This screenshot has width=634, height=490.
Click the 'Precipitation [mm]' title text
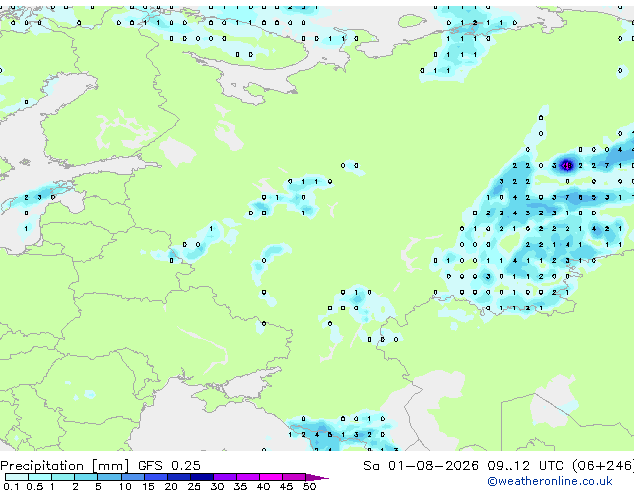point(65,466)
